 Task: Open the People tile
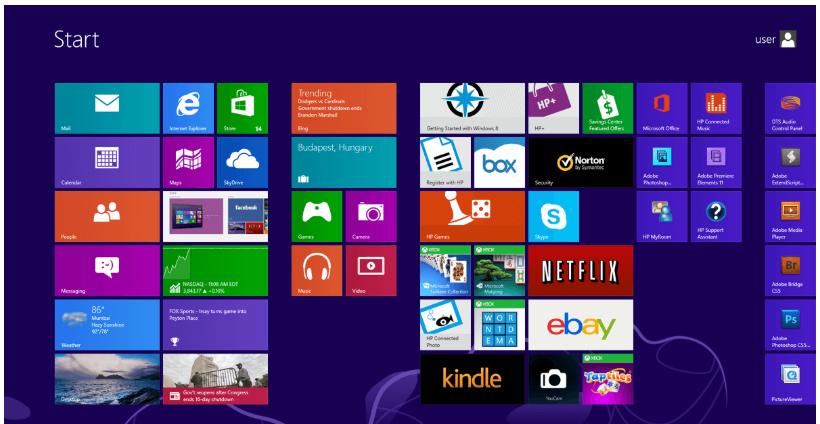(107, 216)
